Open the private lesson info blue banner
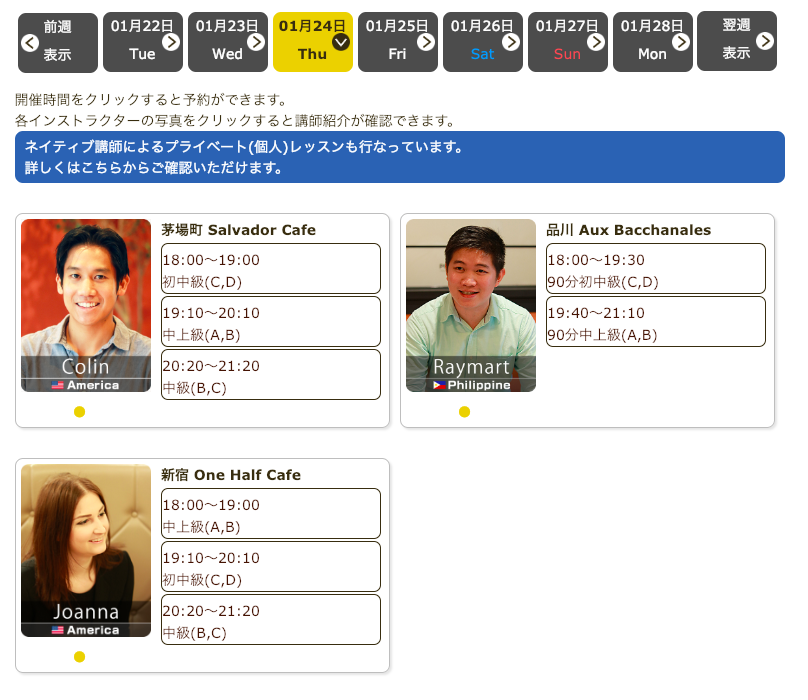The width and height of the screenshot is (808, 700). pos(400,157)
